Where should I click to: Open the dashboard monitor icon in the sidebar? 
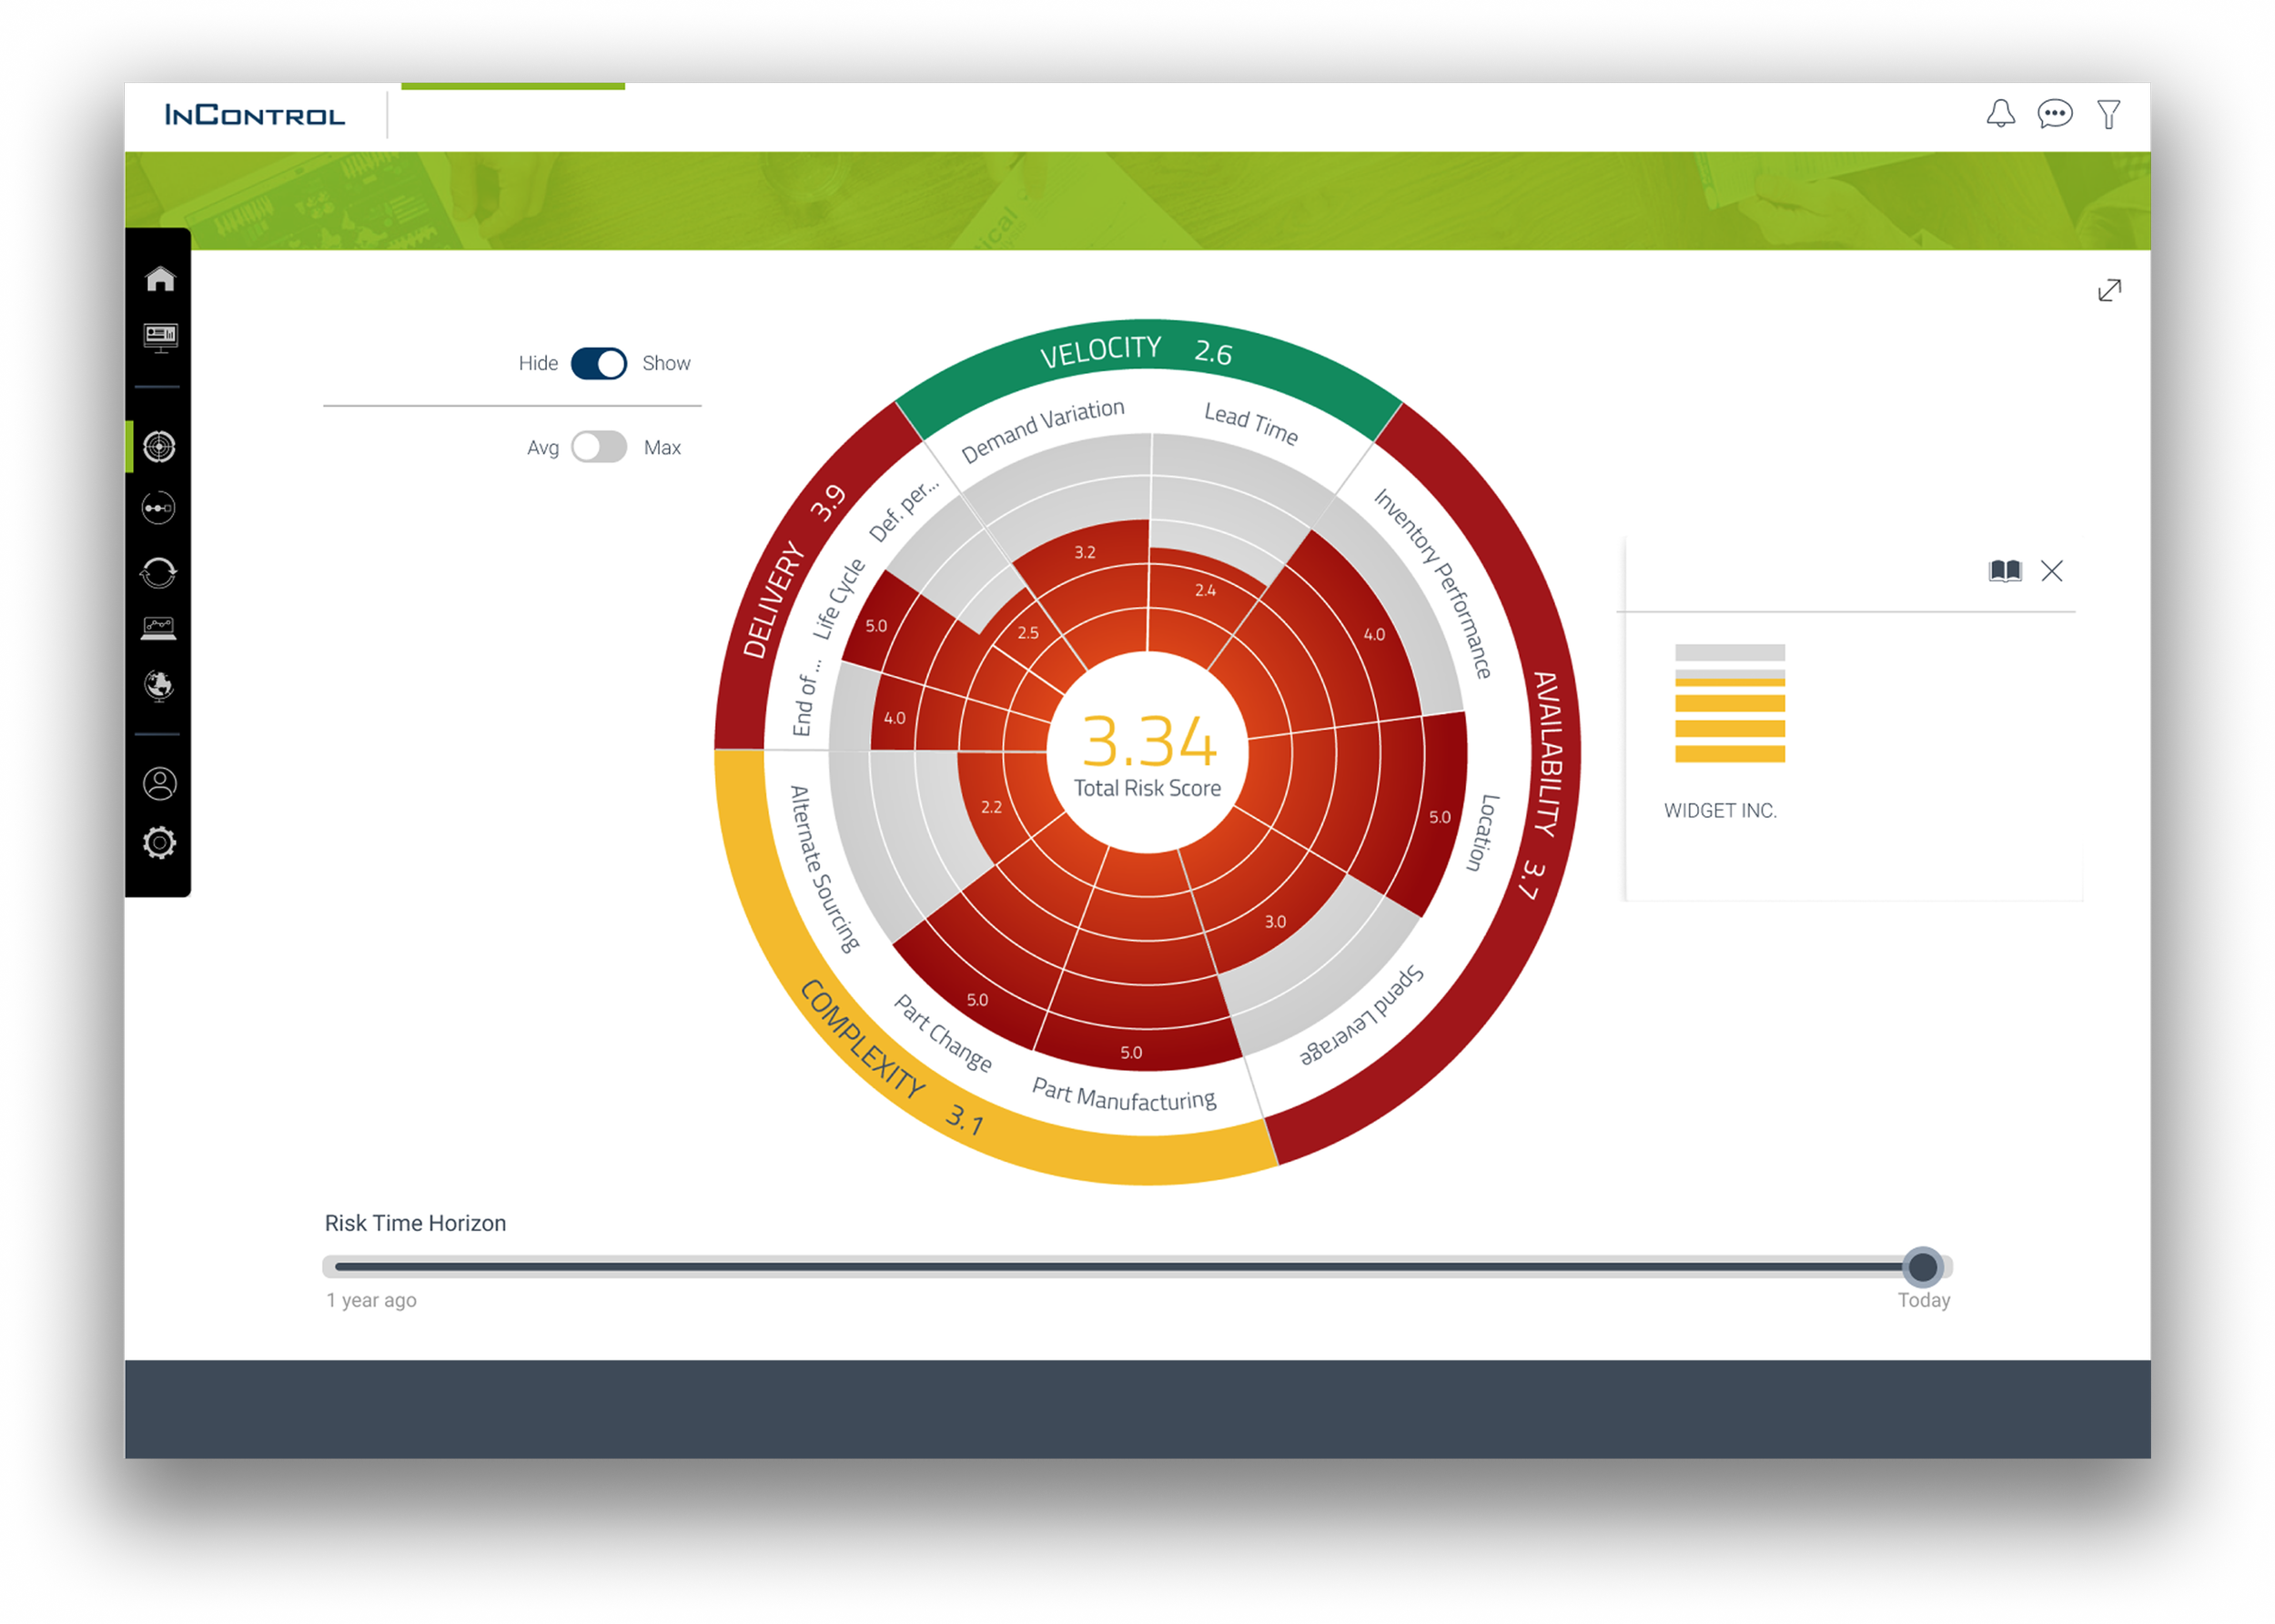pos(160,337)
